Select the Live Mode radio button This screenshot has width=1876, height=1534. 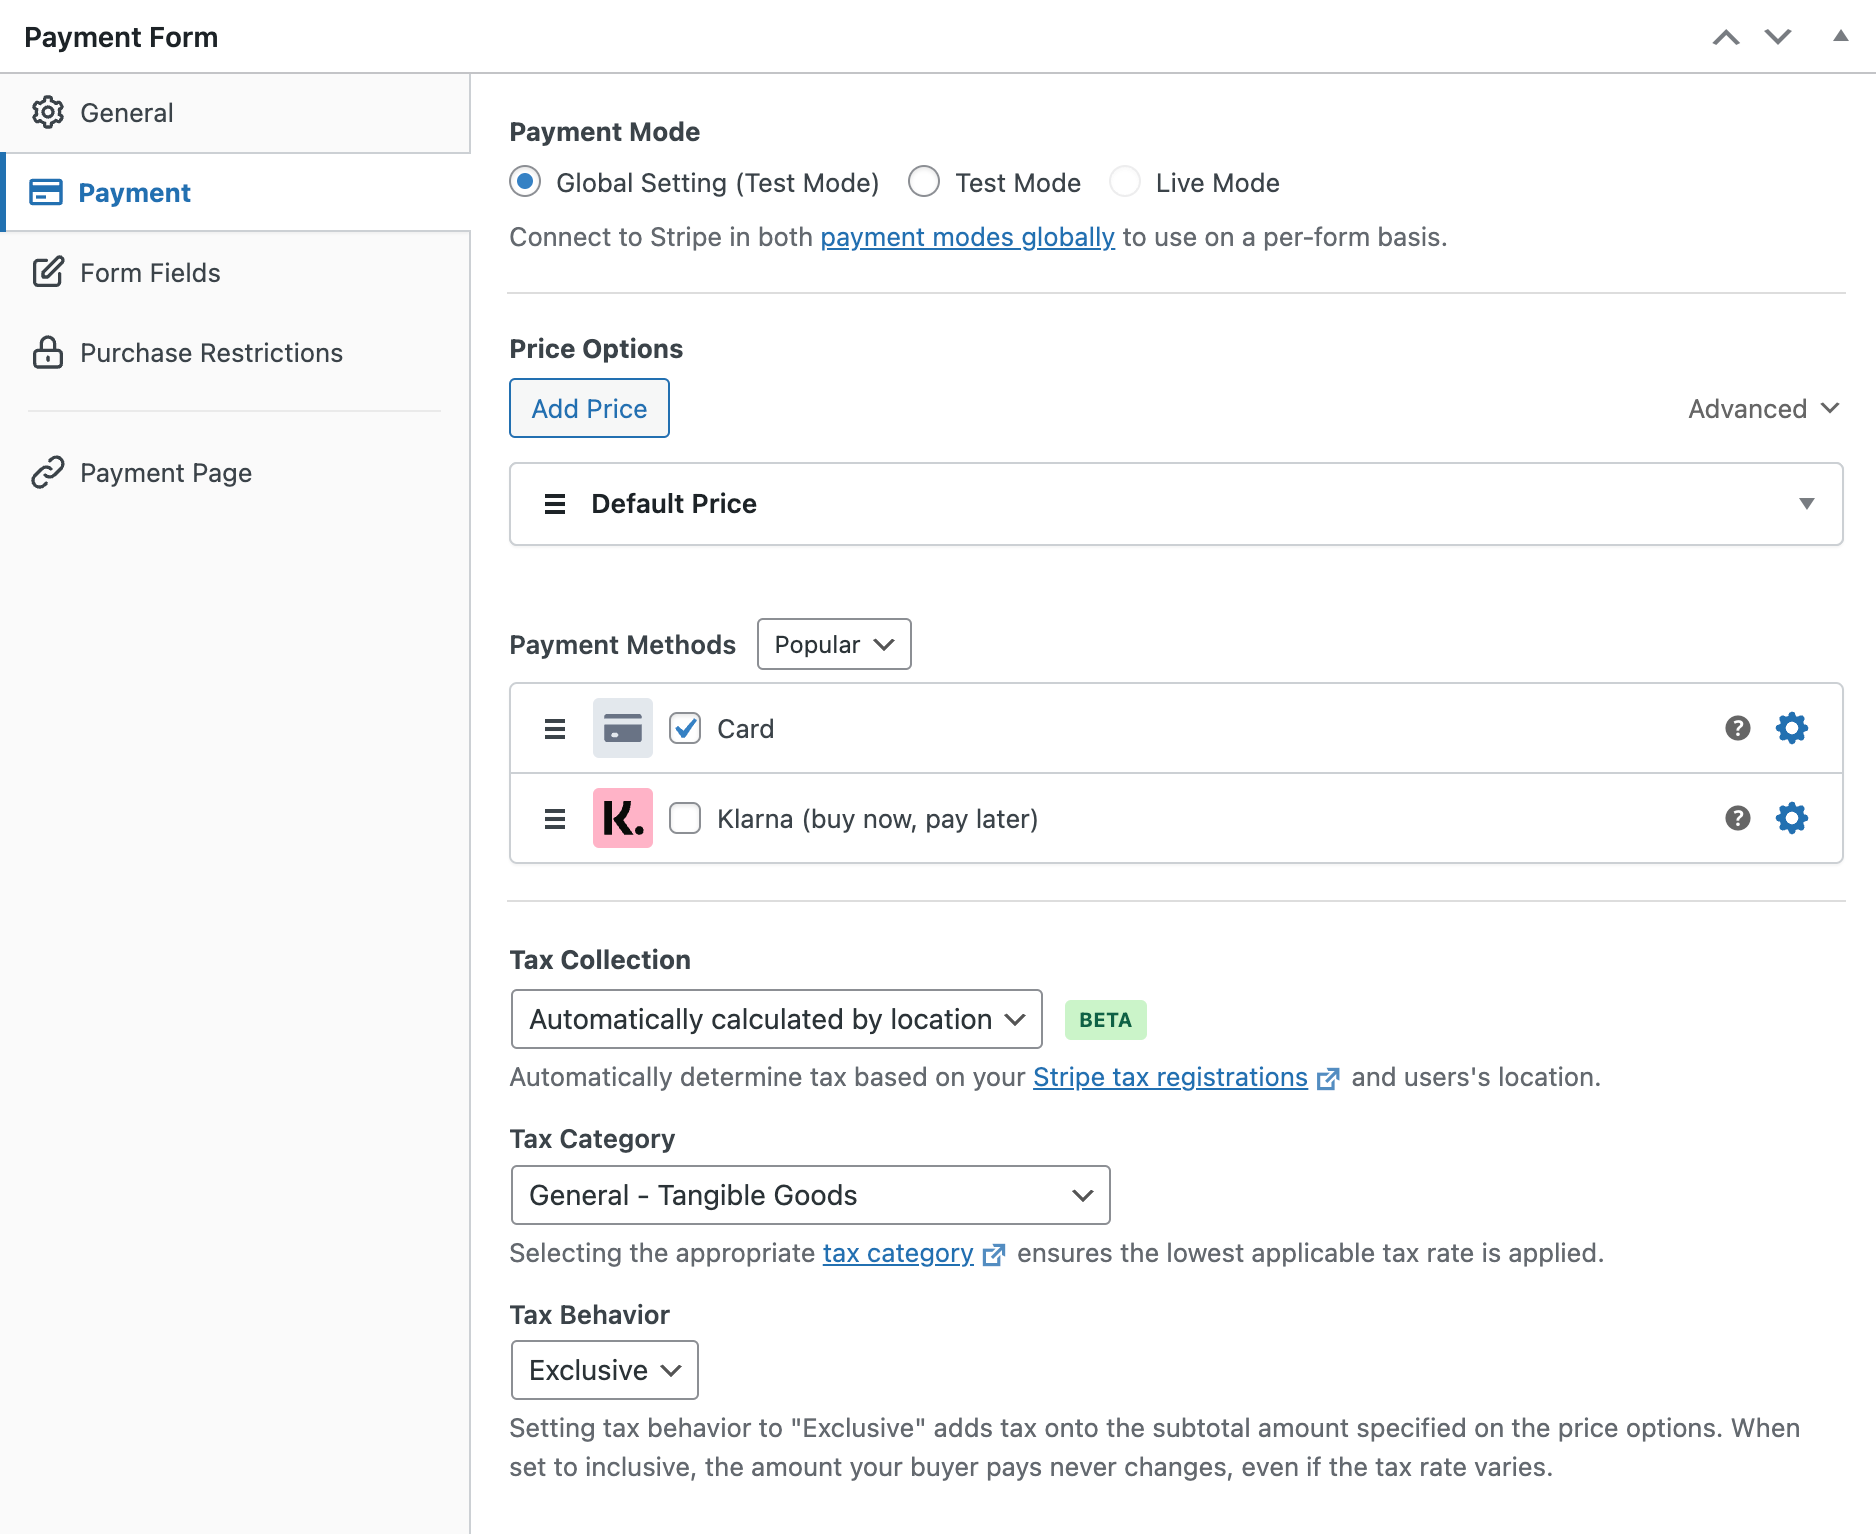[x=1126, y=182]
